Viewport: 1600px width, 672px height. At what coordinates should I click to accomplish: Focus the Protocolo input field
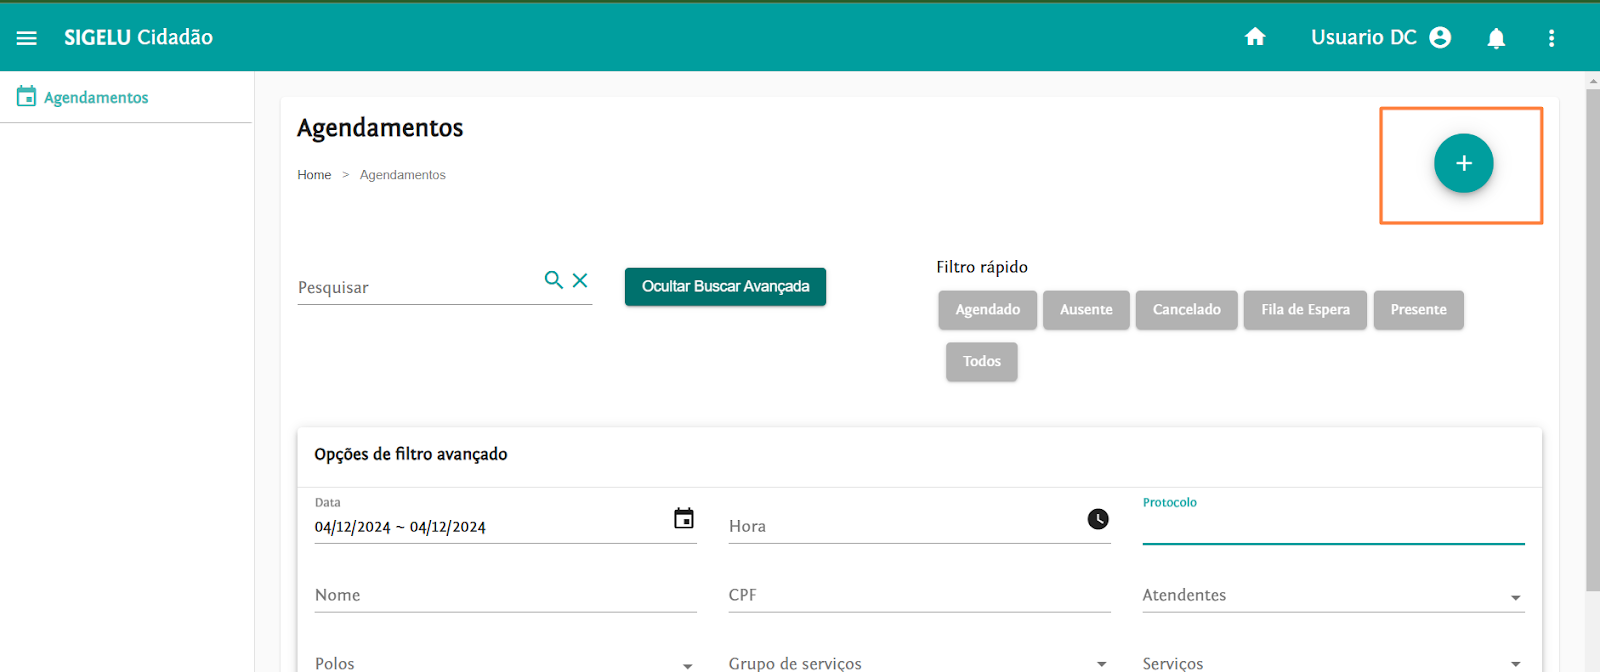tap(1332, 528)
